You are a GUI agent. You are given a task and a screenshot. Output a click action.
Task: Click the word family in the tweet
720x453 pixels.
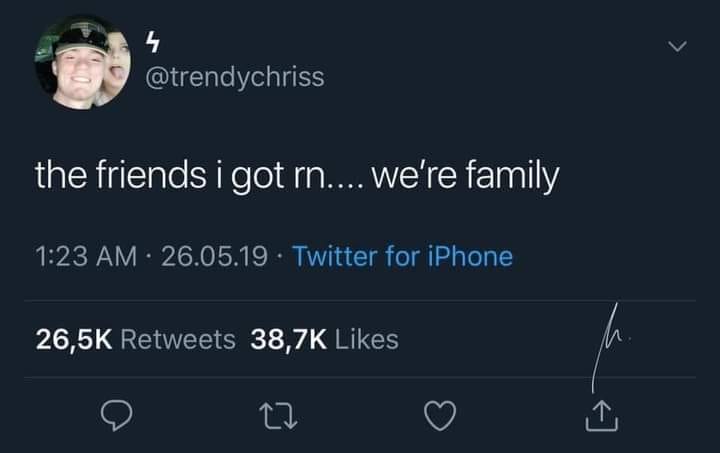[512, 176]
